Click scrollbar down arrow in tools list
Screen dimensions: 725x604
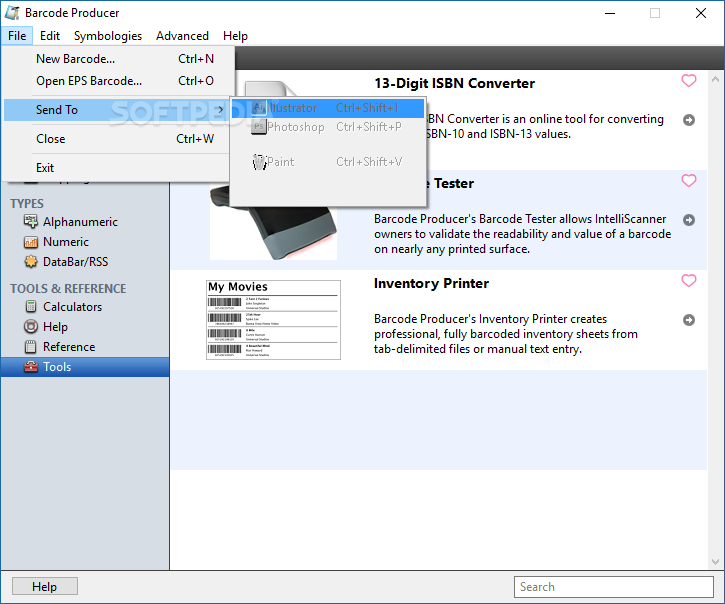pyautogui.click(x=715, y=561)
